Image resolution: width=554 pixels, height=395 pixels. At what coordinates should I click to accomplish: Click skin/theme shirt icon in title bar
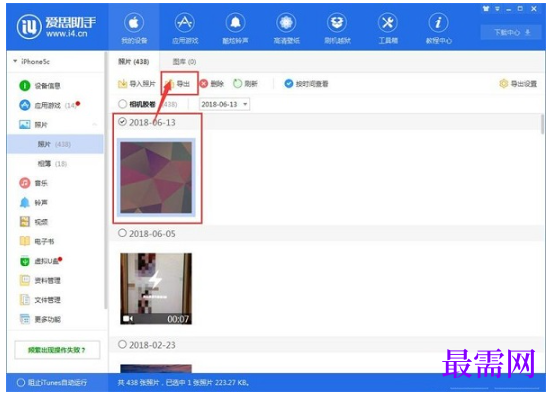point(486,9)
